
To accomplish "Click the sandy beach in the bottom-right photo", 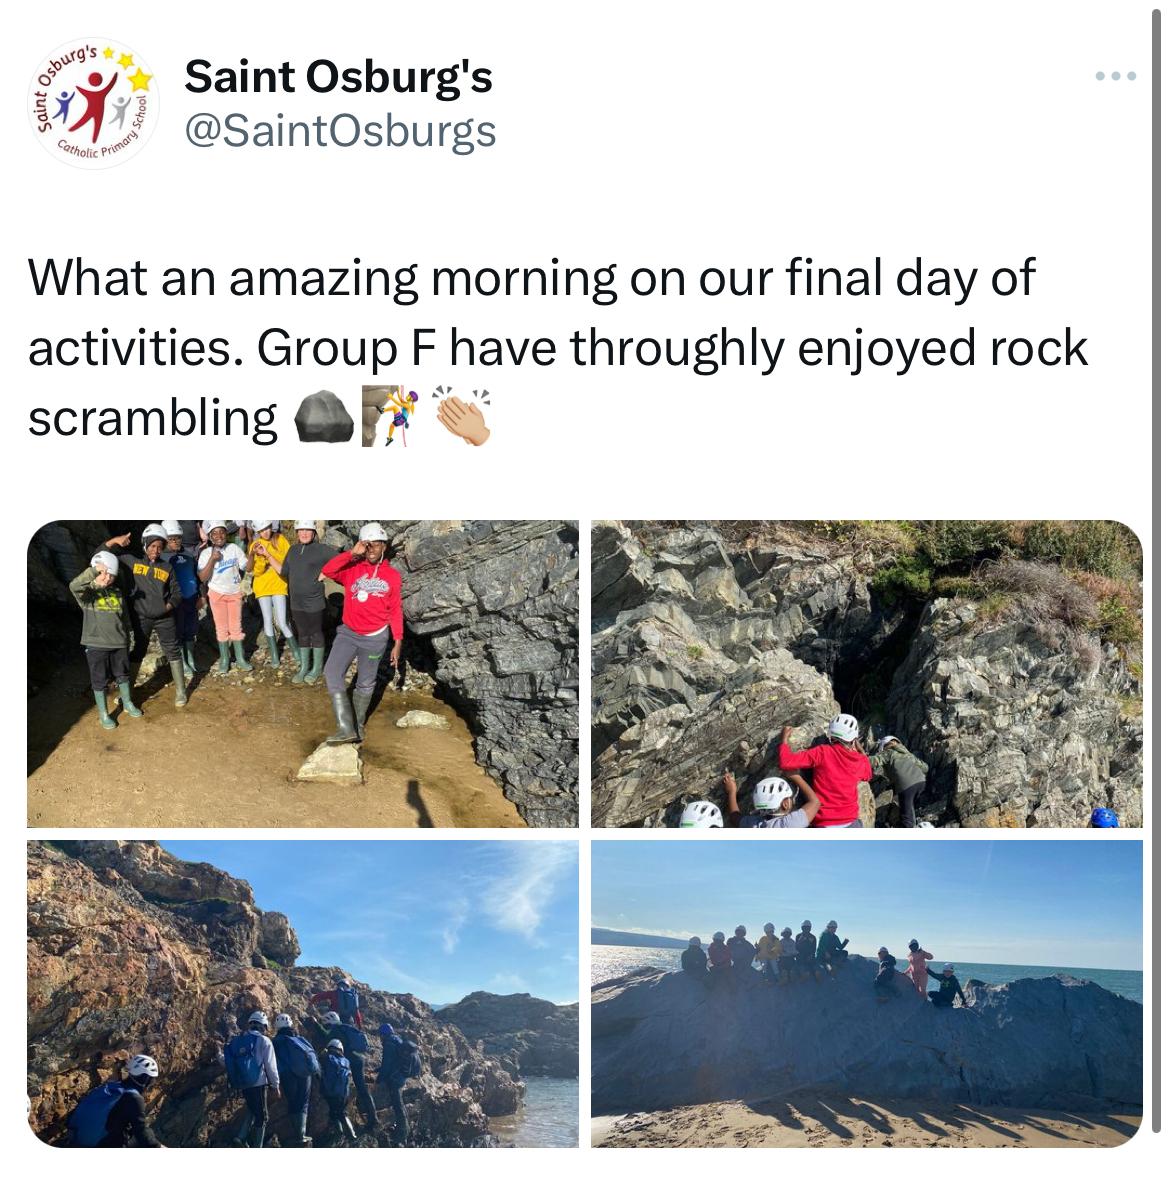I will [865, 1126].
